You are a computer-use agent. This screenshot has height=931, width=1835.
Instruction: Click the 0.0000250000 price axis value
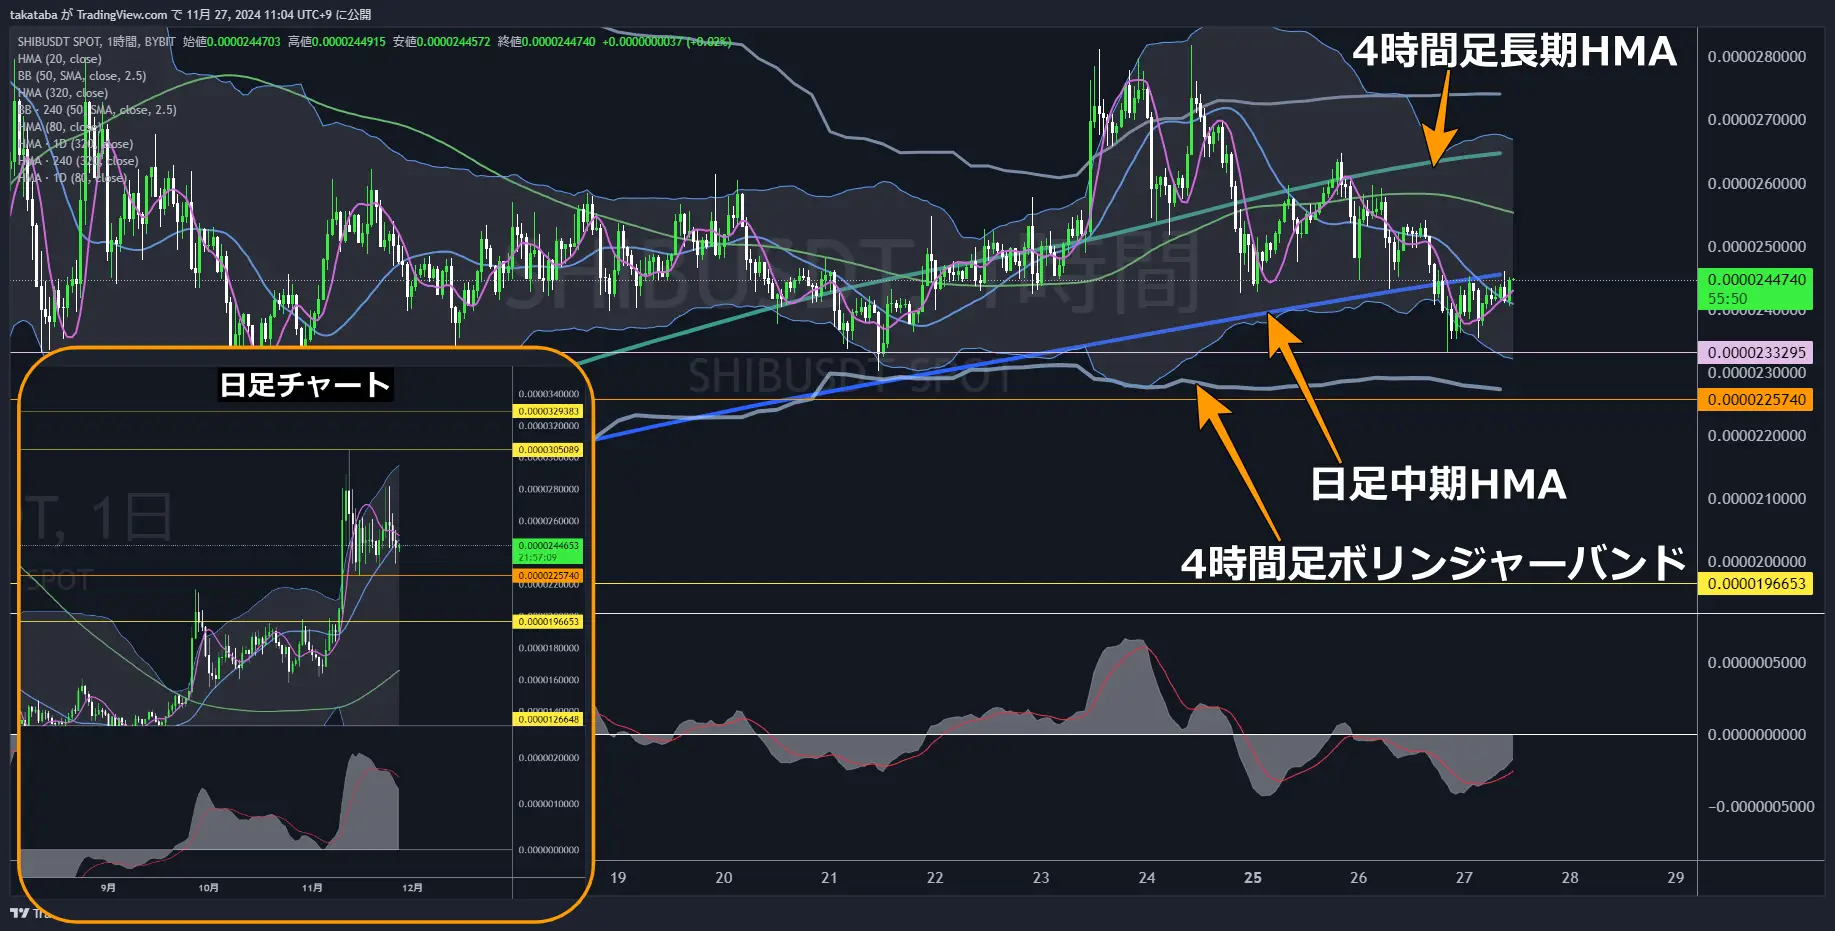tap(1757, 247)
